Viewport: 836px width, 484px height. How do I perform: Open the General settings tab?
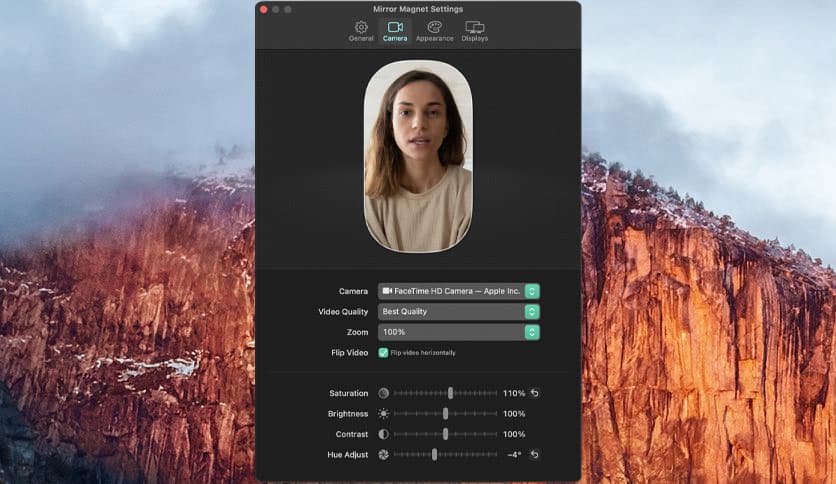(361, 31)
